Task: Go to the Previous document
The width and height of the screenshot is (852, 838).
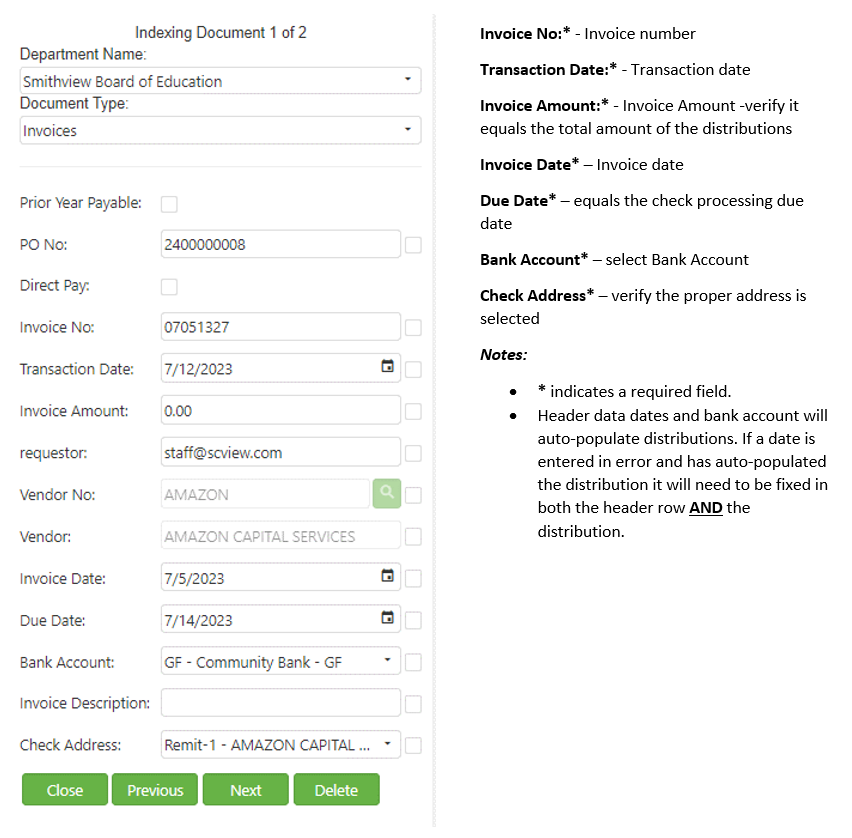Action: [x=155, y=790]
